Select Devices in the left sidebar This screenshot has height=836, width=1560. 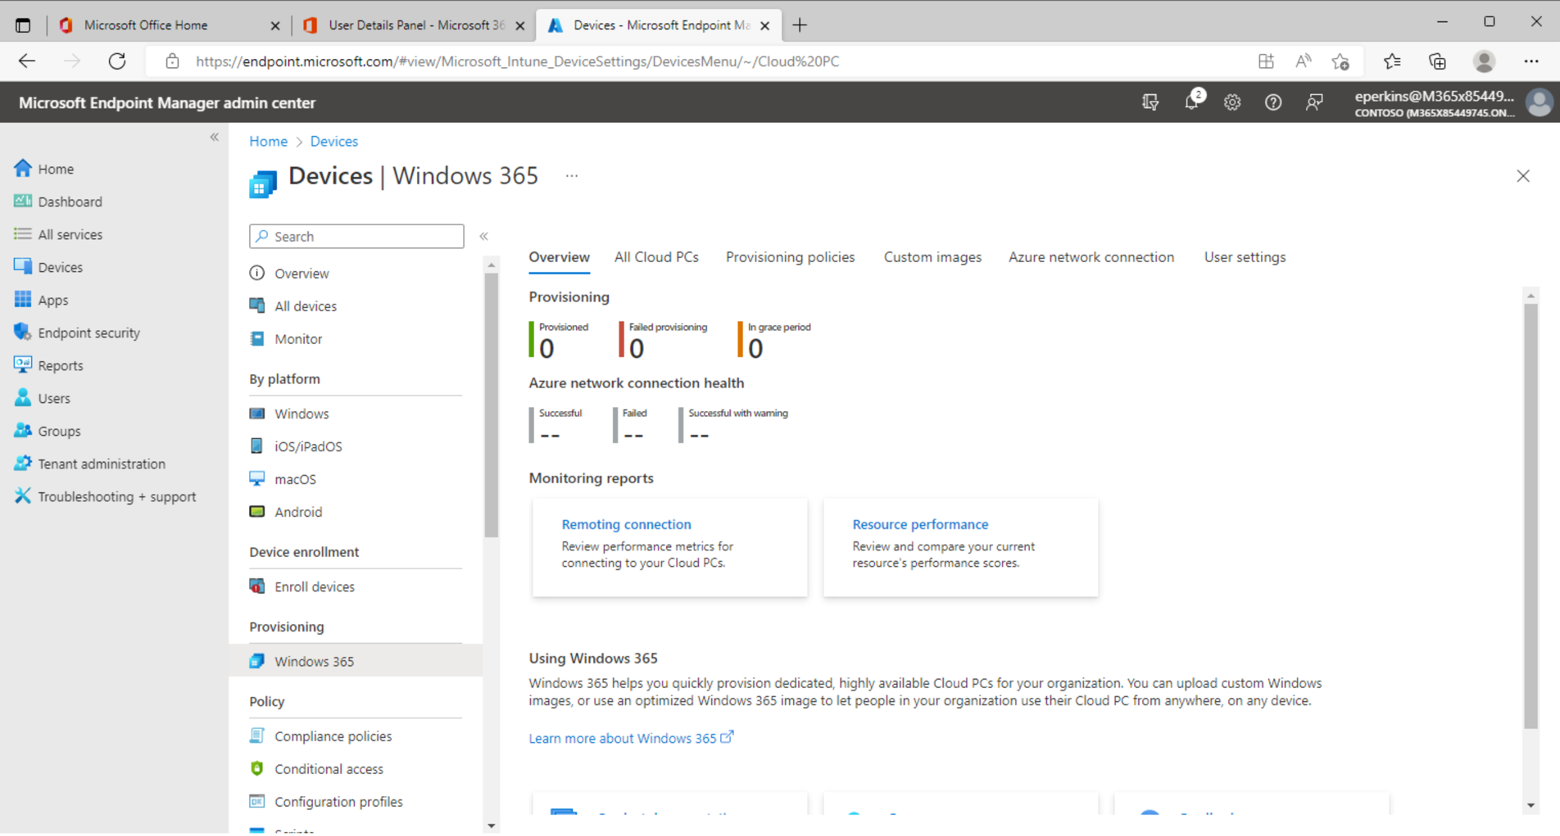pyautogui.click(x=48, y=267)
